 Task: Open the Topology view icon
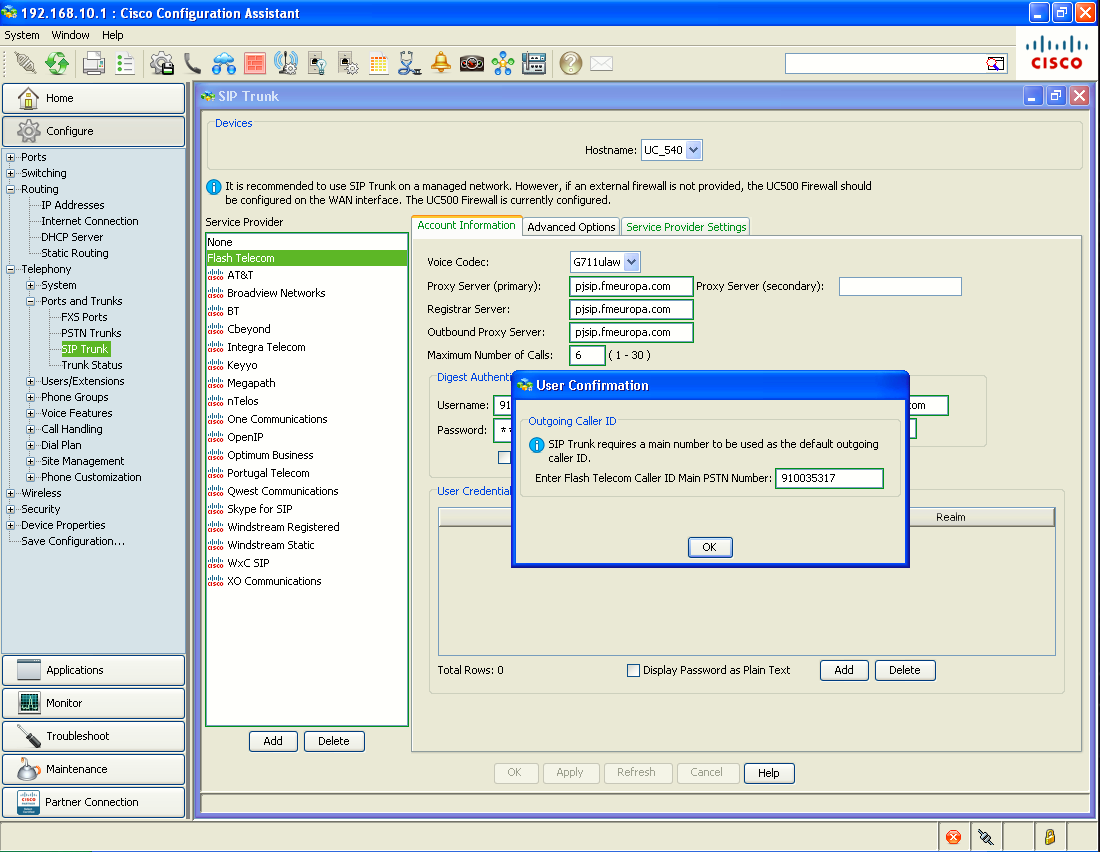click(502, 63)
